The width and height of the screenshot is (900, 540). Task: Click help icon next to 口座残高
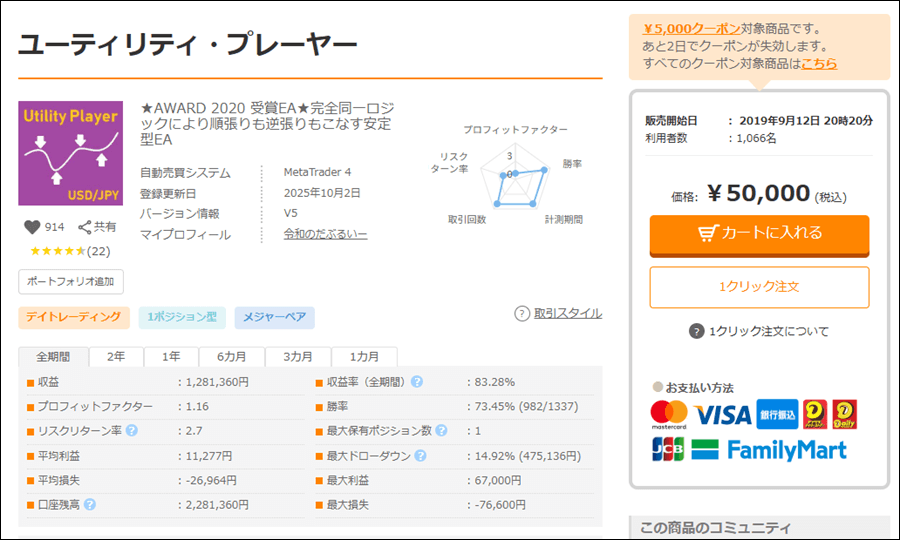(90, 504)
